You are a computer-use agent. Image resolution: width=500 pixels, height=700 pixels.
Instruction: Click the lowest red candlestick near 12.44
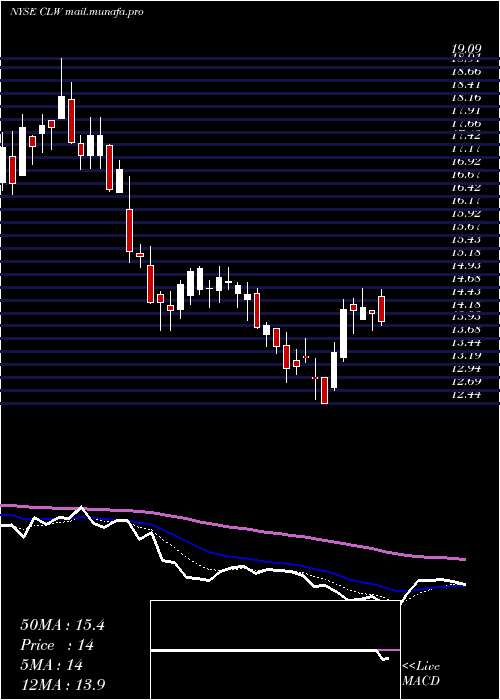325,390
